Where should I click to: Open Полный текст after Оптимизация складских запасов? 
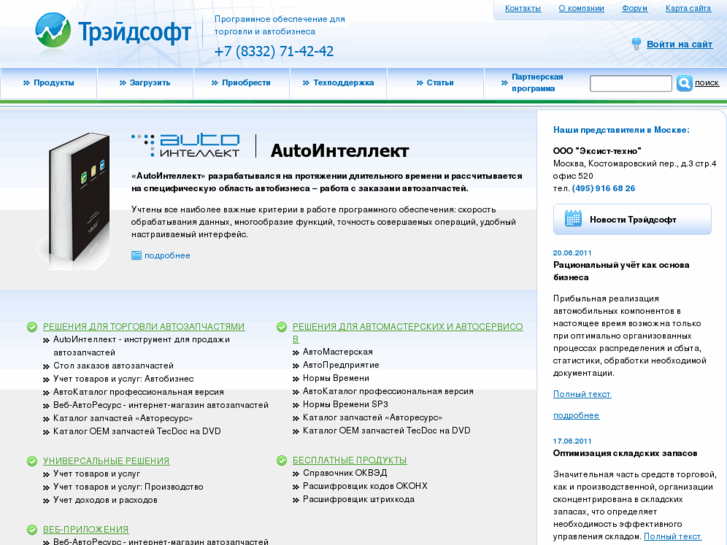(672, 537)
